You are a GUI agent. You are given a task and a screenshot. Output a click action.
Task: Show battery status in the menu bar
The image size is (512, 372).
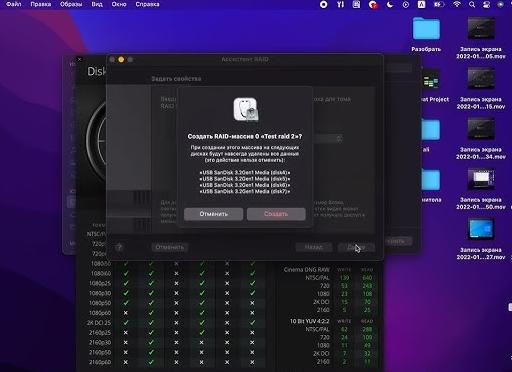click(x=439, y=4)
